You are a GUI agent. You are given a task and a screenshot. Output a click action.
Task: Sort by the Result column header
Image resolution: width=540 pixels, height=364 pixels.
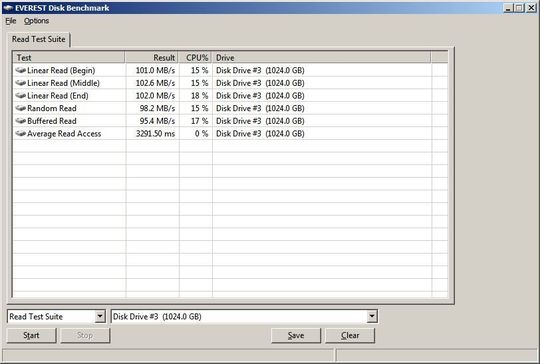(x=152, y=58)
